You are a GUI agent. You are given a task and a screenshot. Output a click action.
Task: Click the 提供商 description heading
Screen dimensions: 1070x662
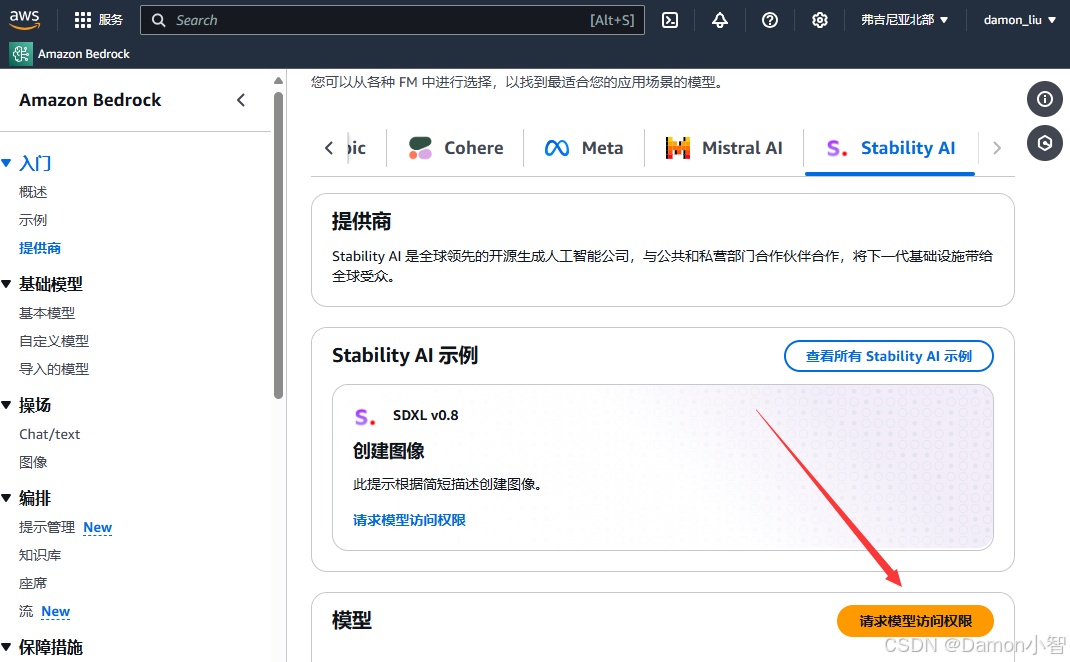pos(361,222)
